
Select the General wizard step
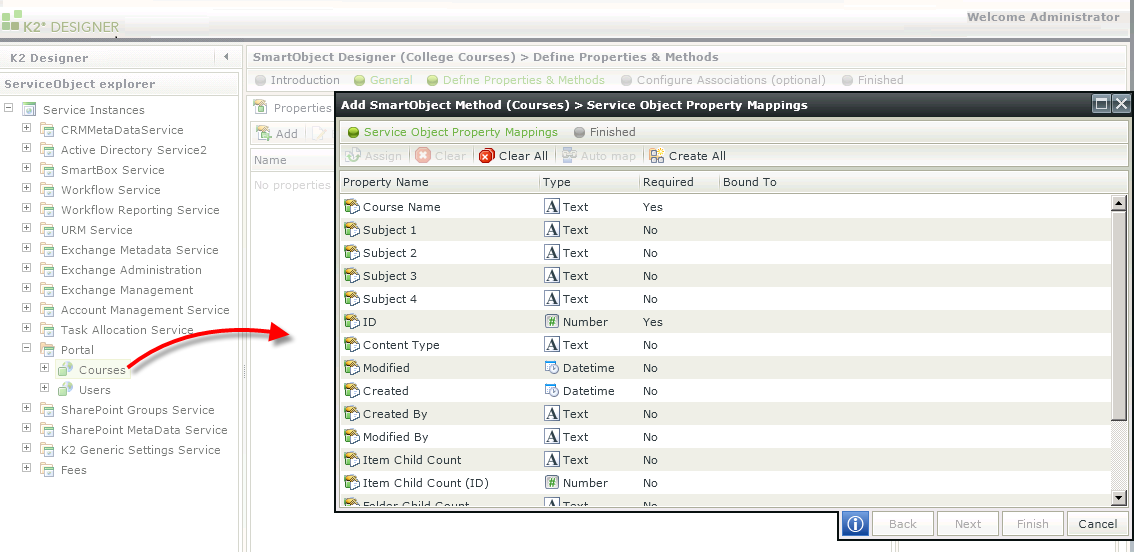pyautogui.click(x=383, y=80)
